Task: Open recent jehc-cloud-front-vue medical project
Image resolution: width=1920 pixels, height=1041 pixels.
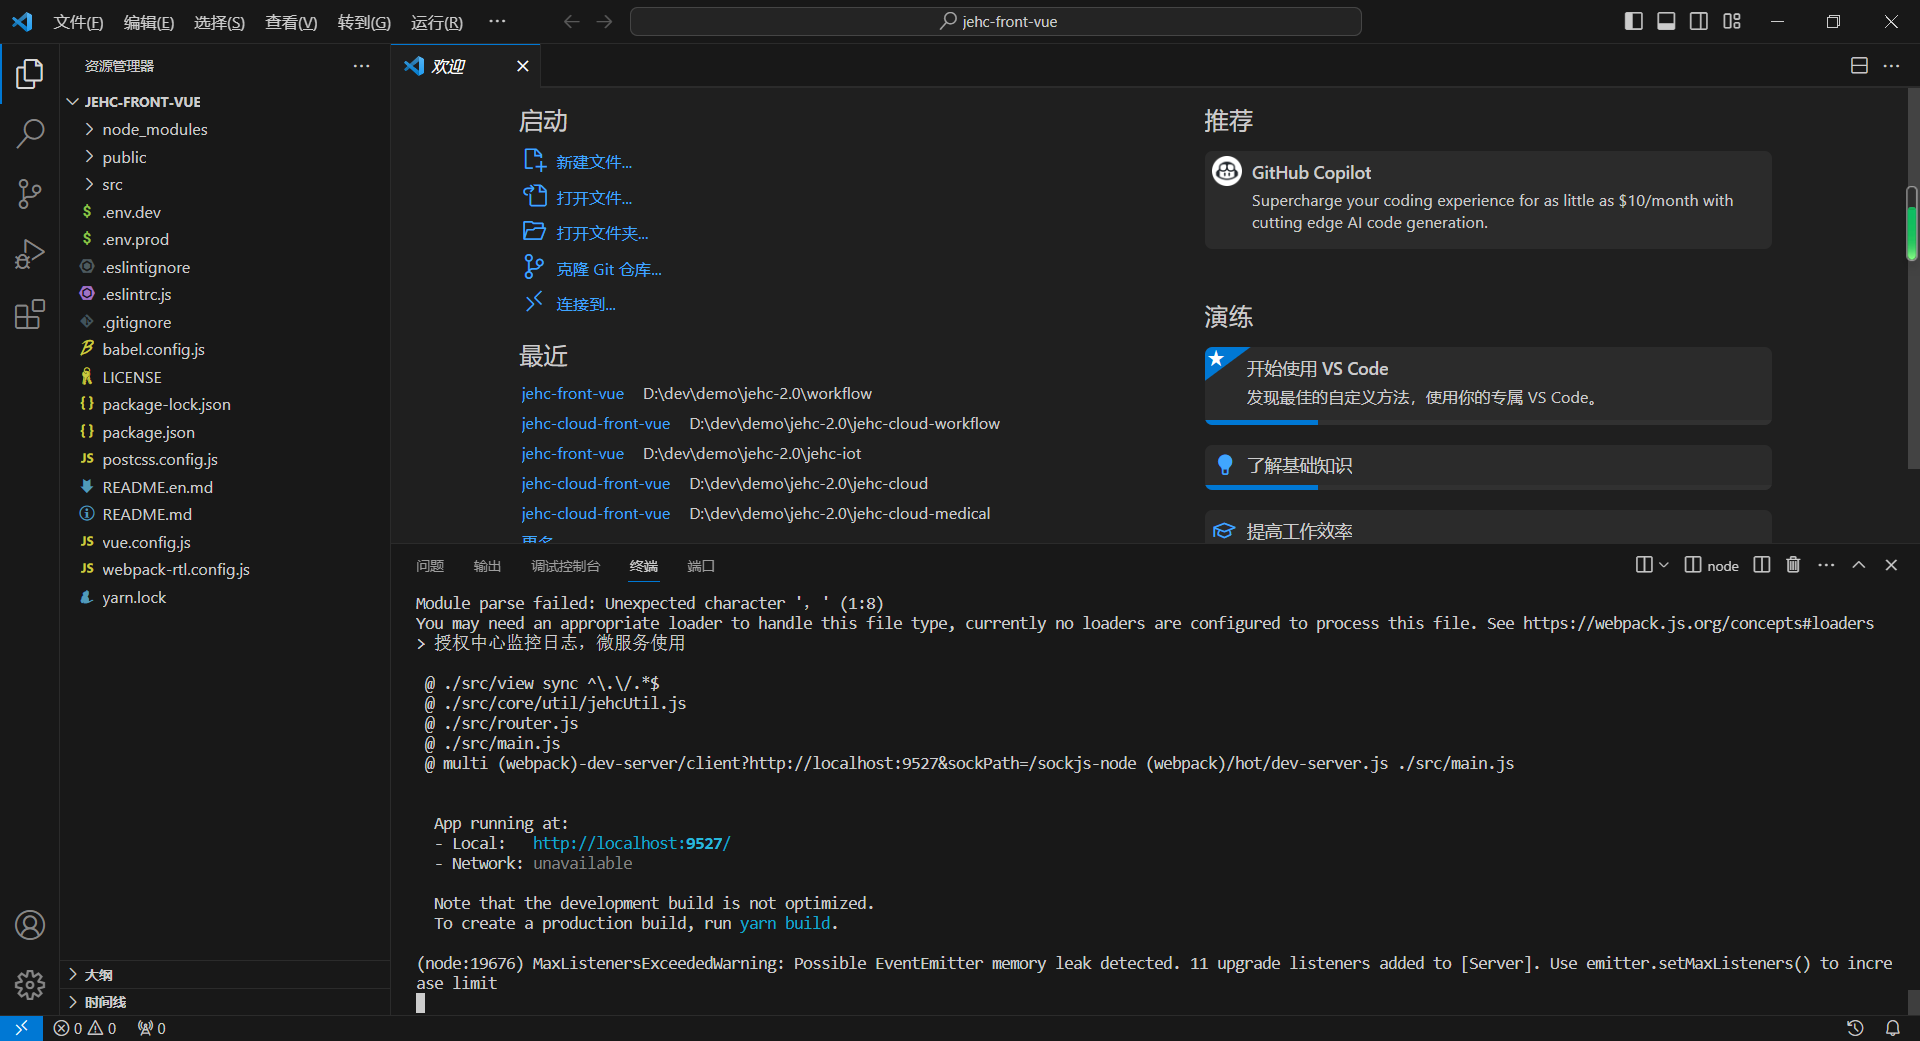Action: coord(595,514)
